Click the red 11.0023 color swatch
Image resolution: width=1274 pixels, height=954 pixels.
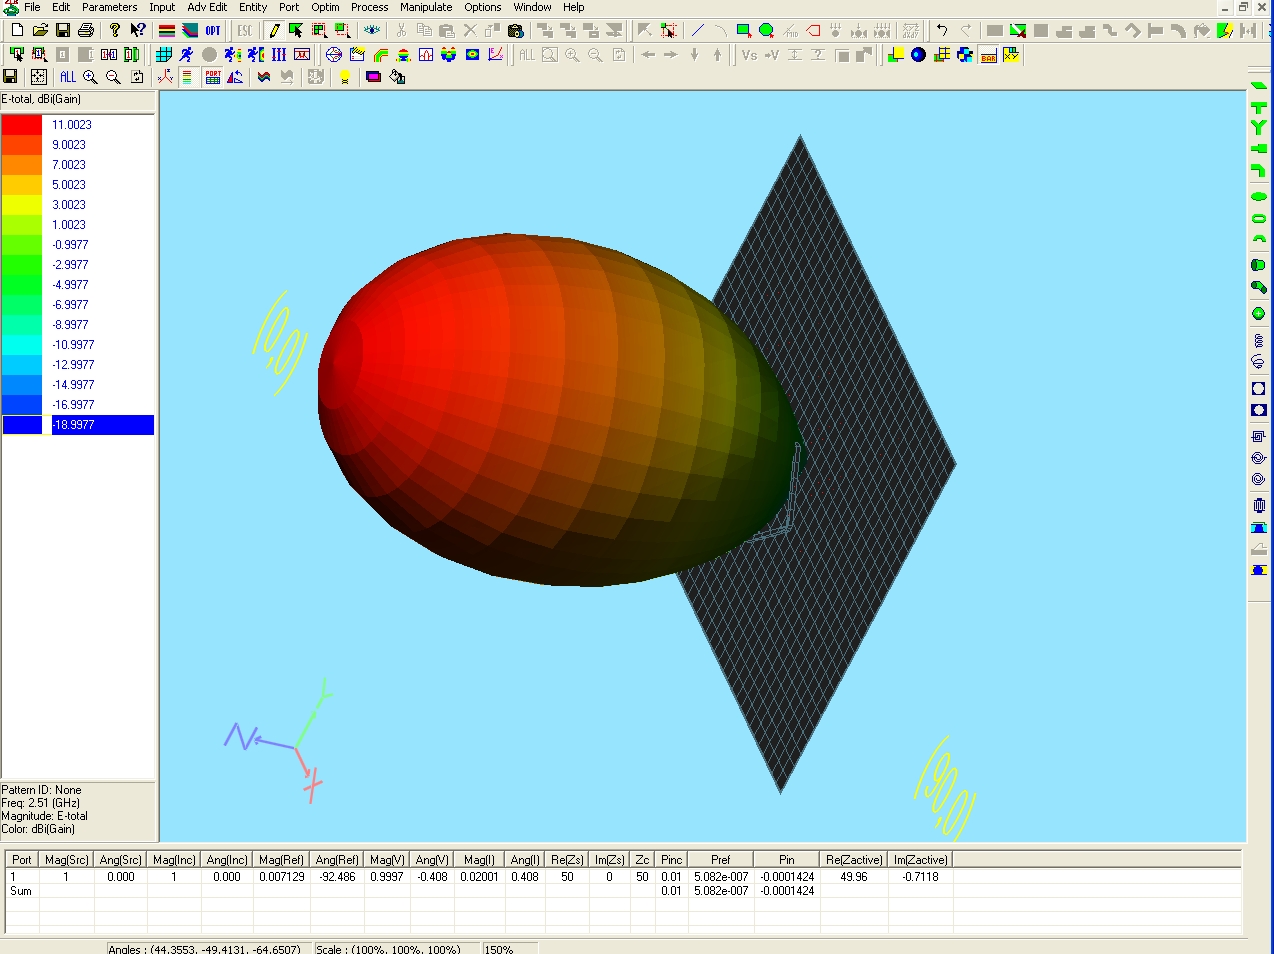pos(22,125)
